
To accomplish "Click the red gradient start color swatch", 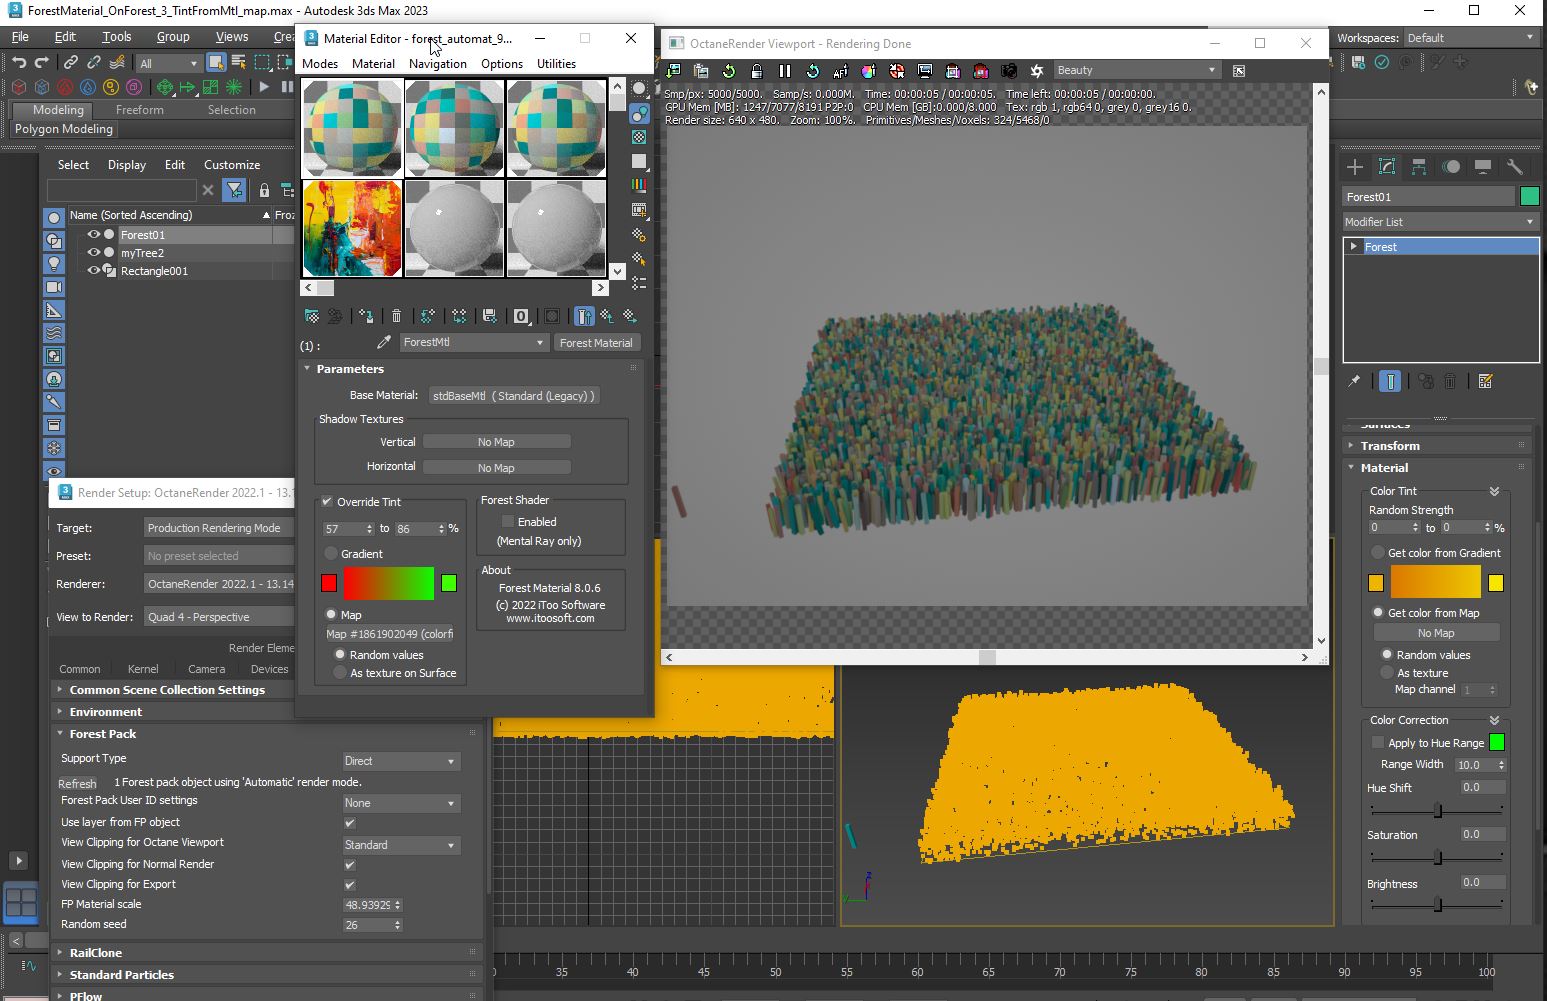I will coord(329,583).
